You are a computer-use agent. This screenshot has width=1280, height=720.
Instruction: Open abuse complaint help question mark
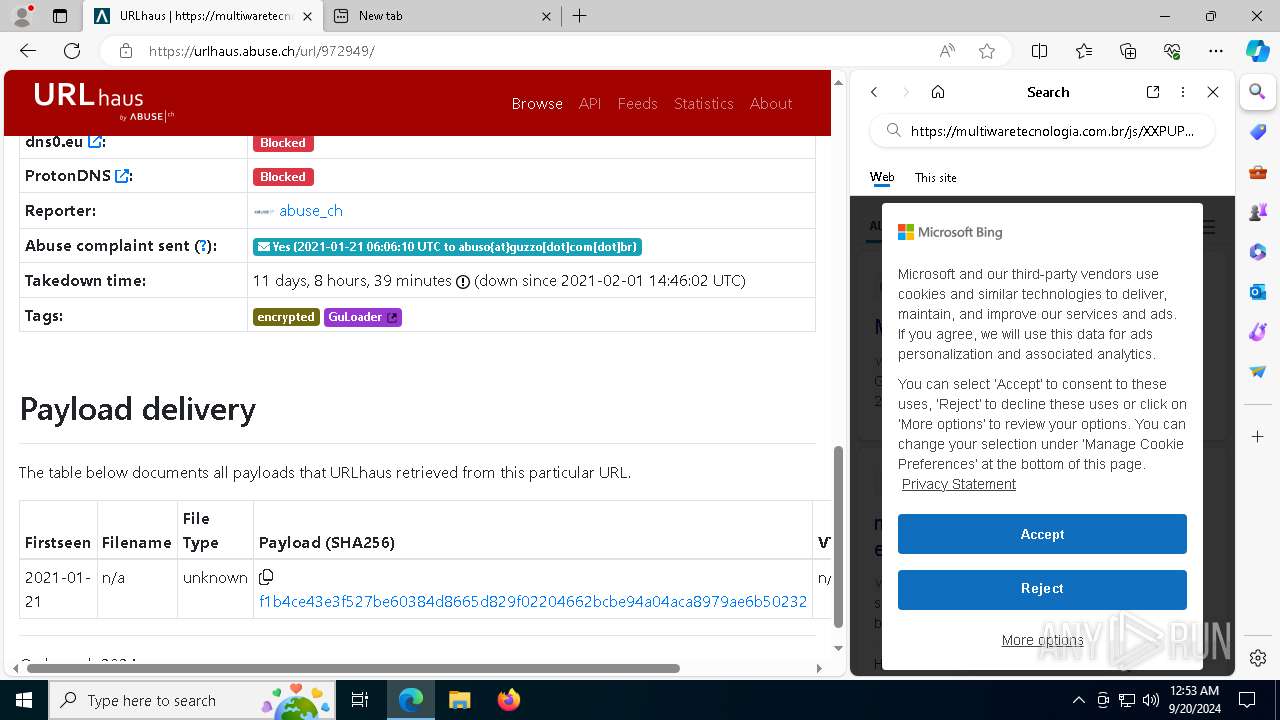pos(203,246)
